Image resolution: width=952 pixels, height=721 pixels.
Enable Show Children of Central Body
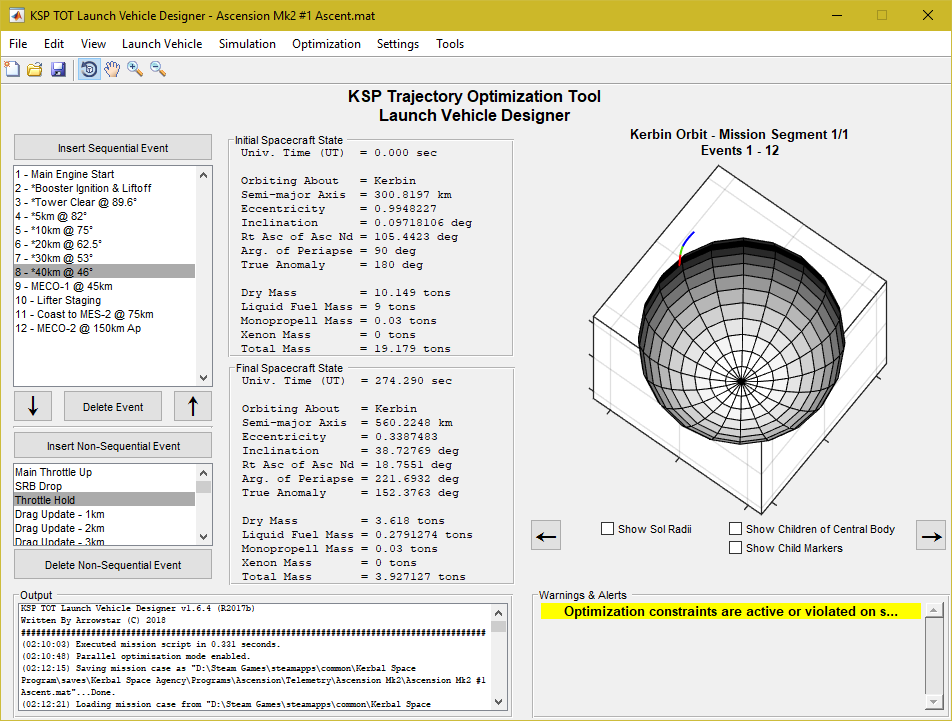735,529
